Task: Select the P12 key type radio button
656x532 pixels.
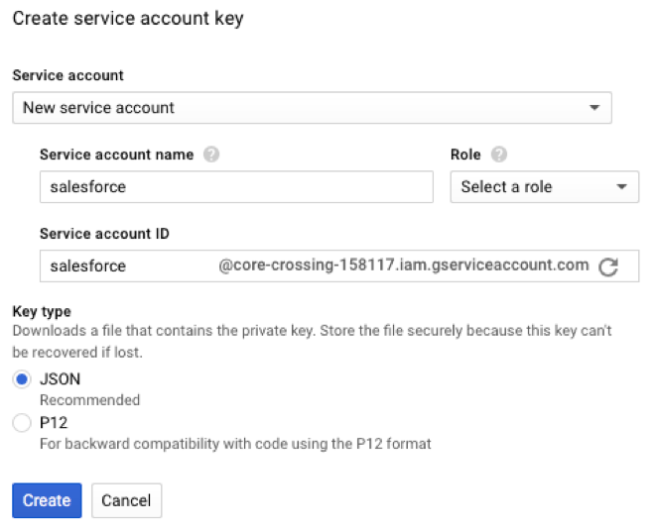Action: coord(22,423)
